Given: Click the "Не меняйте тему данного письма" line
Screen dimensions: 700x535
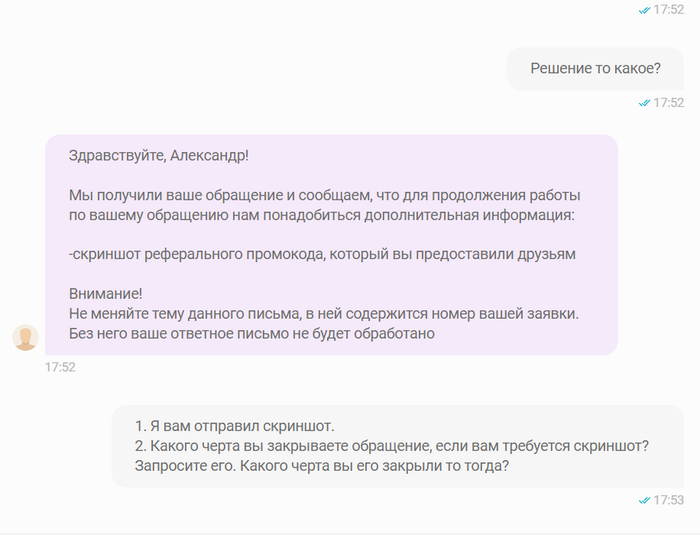Looking at the screenshot, I should (324, 313).
